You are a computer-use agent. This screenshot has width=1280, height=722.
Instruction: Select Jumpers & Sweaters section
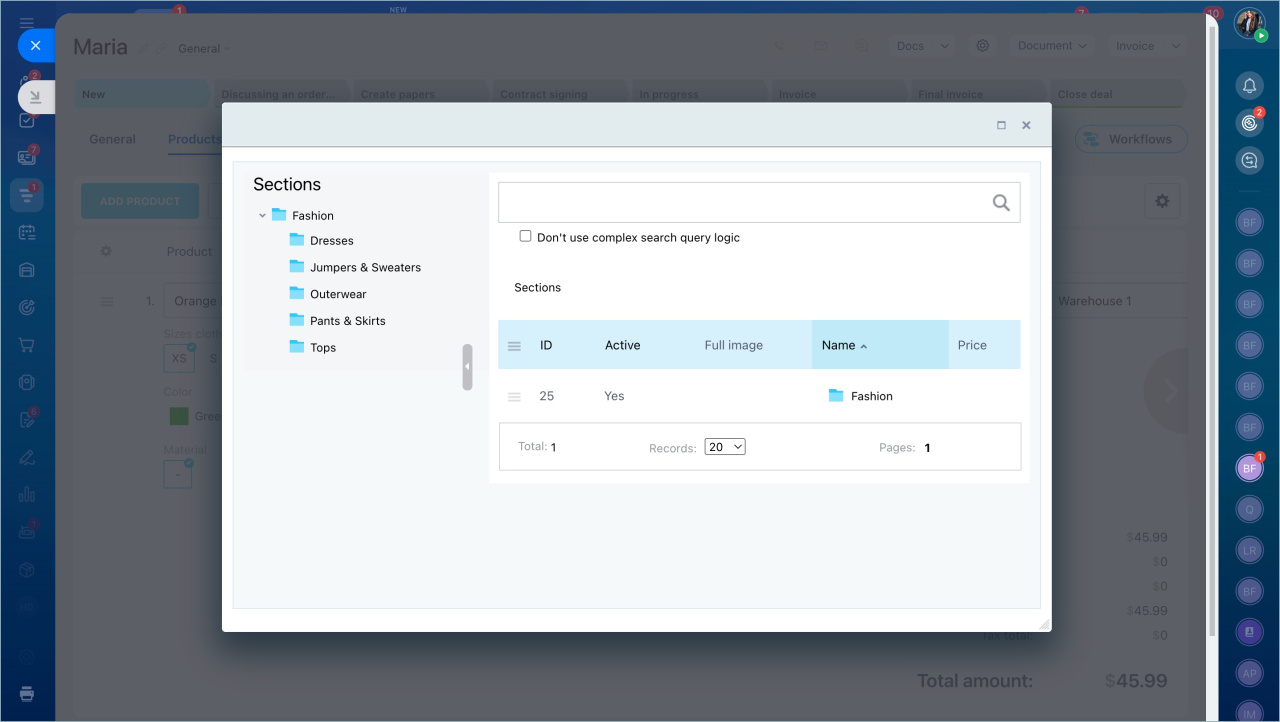coord(365,268)
